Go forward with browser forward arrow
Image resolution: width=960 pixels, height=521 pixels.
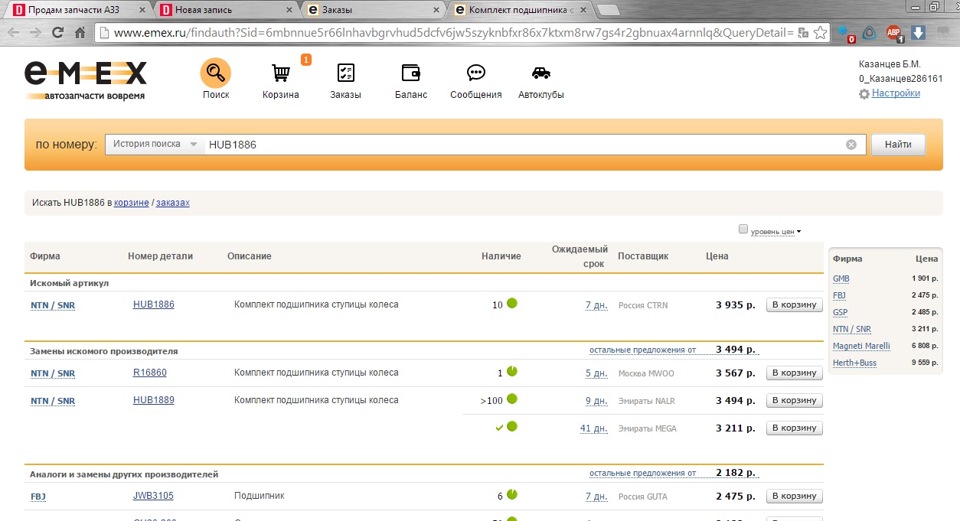(x=36, y=32)
